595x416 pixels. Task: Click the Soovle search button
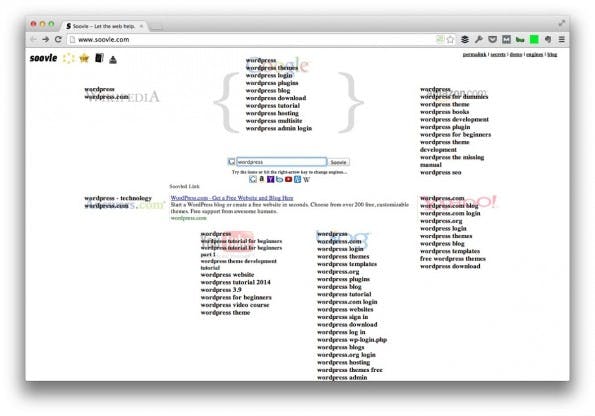pyautogui.click(x=338, y=162)
